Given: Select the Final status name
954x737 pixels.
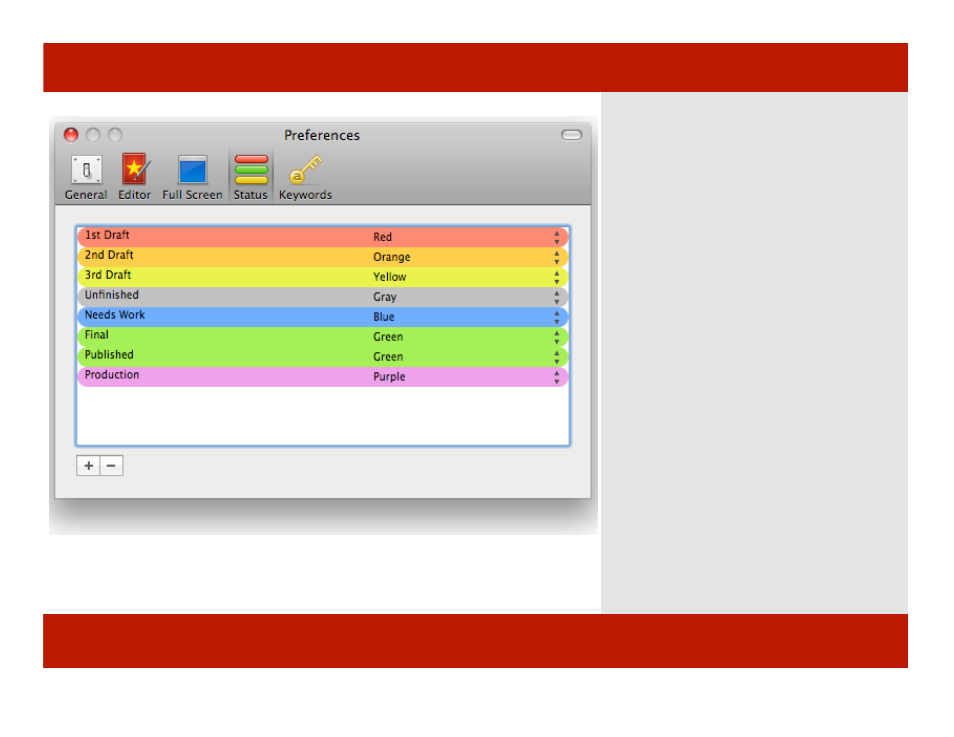Looking at the screenshot, I should click(96, 335).
